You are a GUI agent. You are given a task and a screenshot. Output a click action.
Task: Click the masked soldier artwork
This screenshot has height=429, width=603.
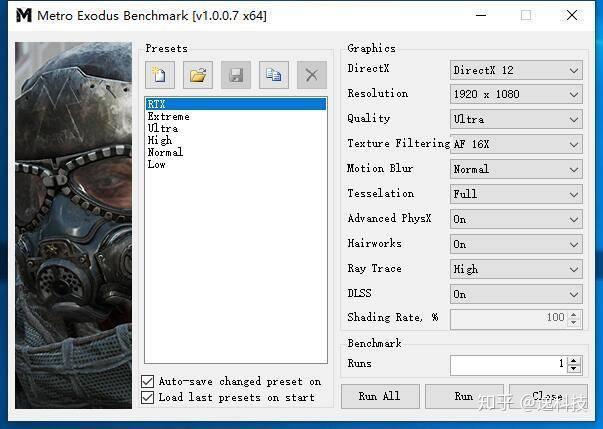click(x=73, y=225)
